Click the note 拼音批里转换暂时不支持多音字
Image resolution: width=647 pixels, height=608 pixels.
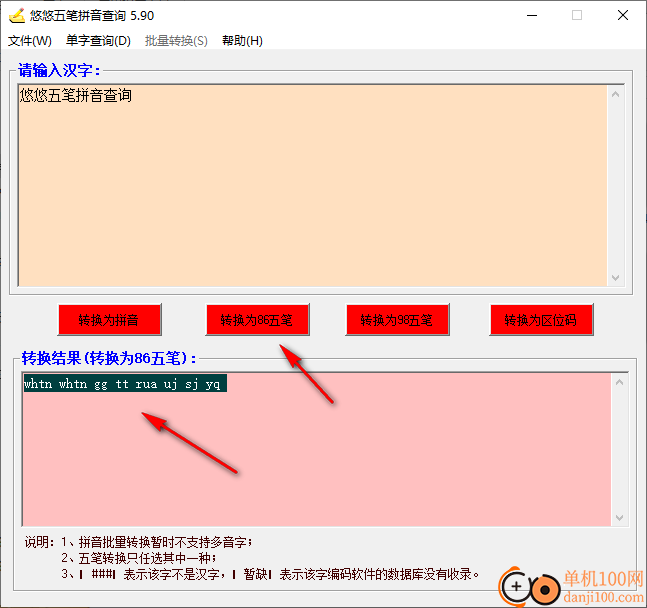165,542
